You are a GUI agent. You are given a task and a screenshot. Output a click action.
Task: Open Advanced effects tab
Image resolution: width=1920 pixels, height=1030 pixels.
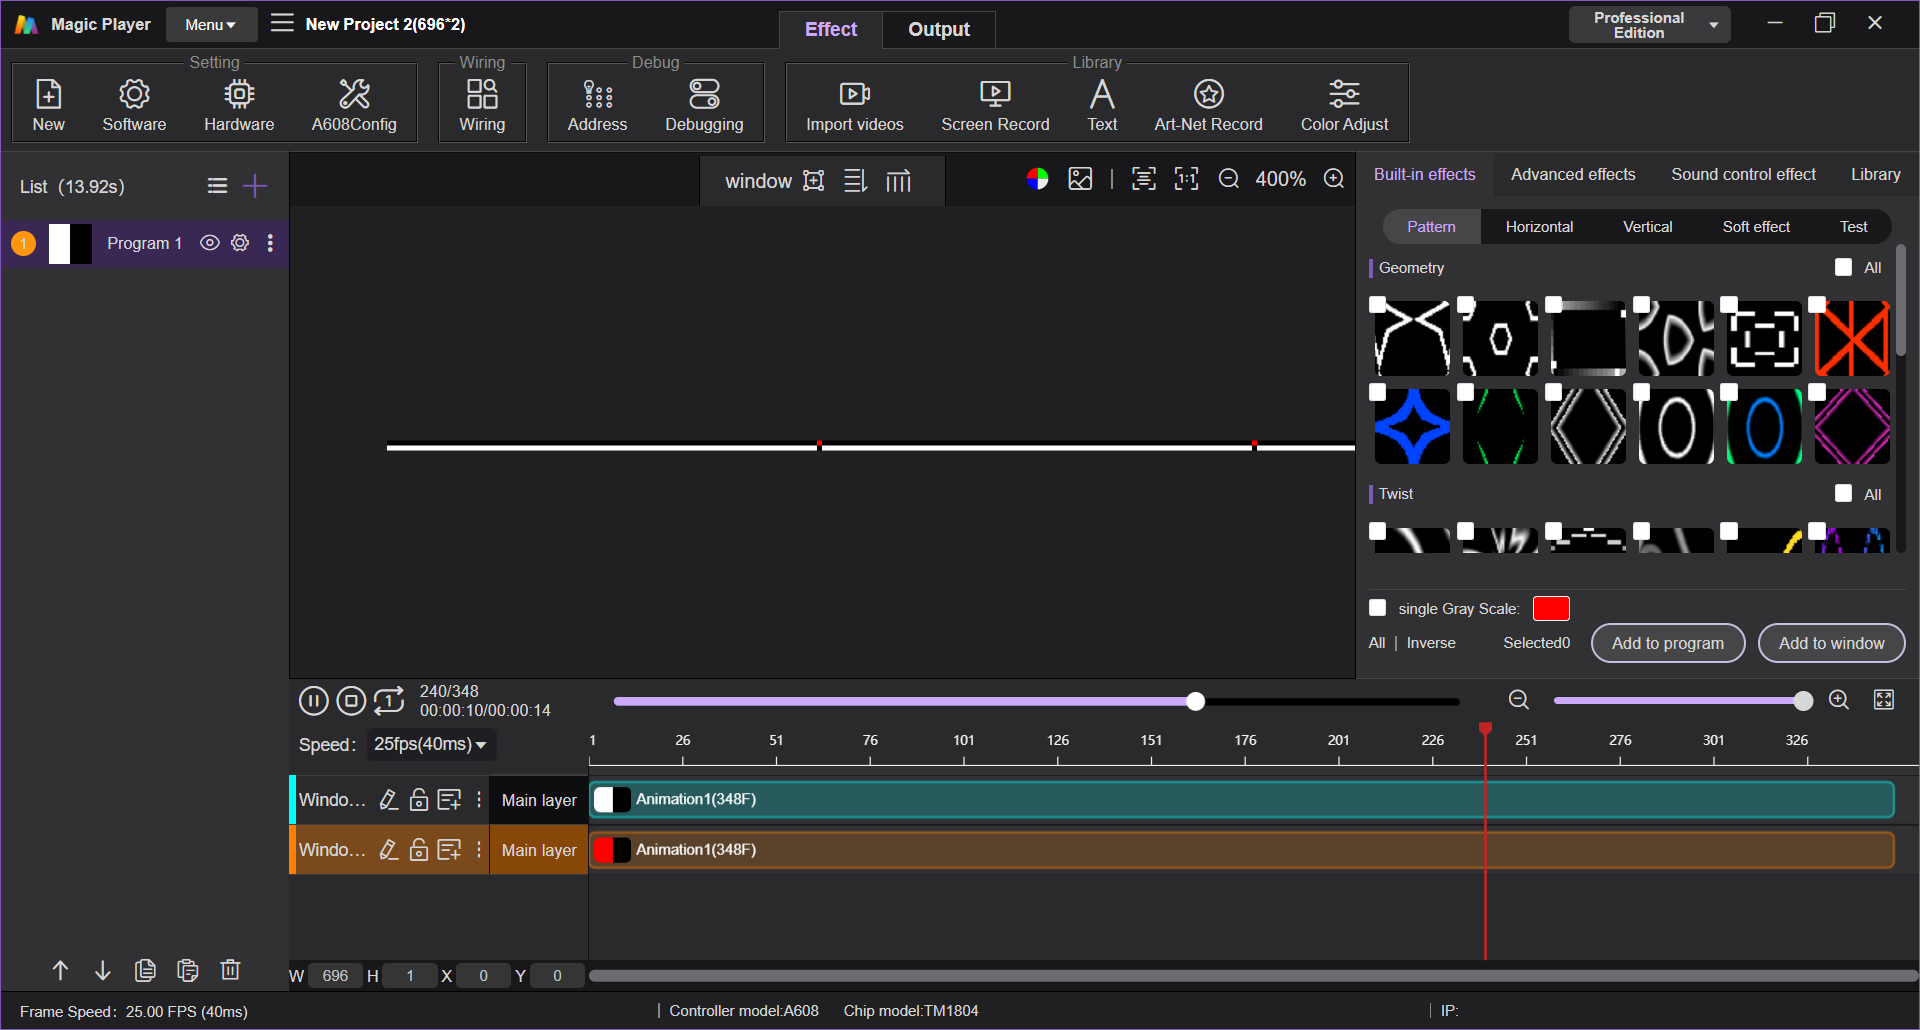pyautogui.click(x=1573, y=174)
